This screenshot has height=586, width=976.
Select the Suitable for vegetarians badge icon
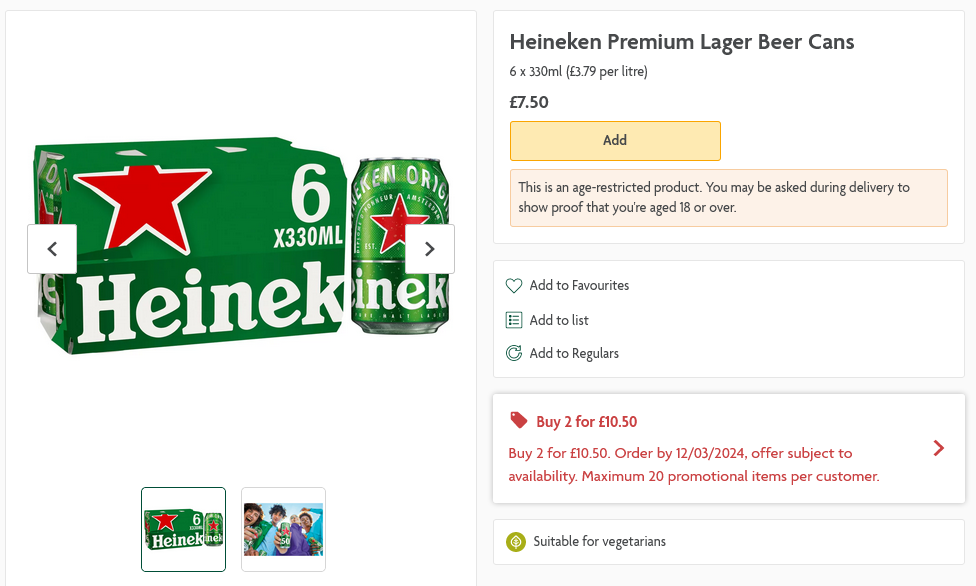point(516,541)
